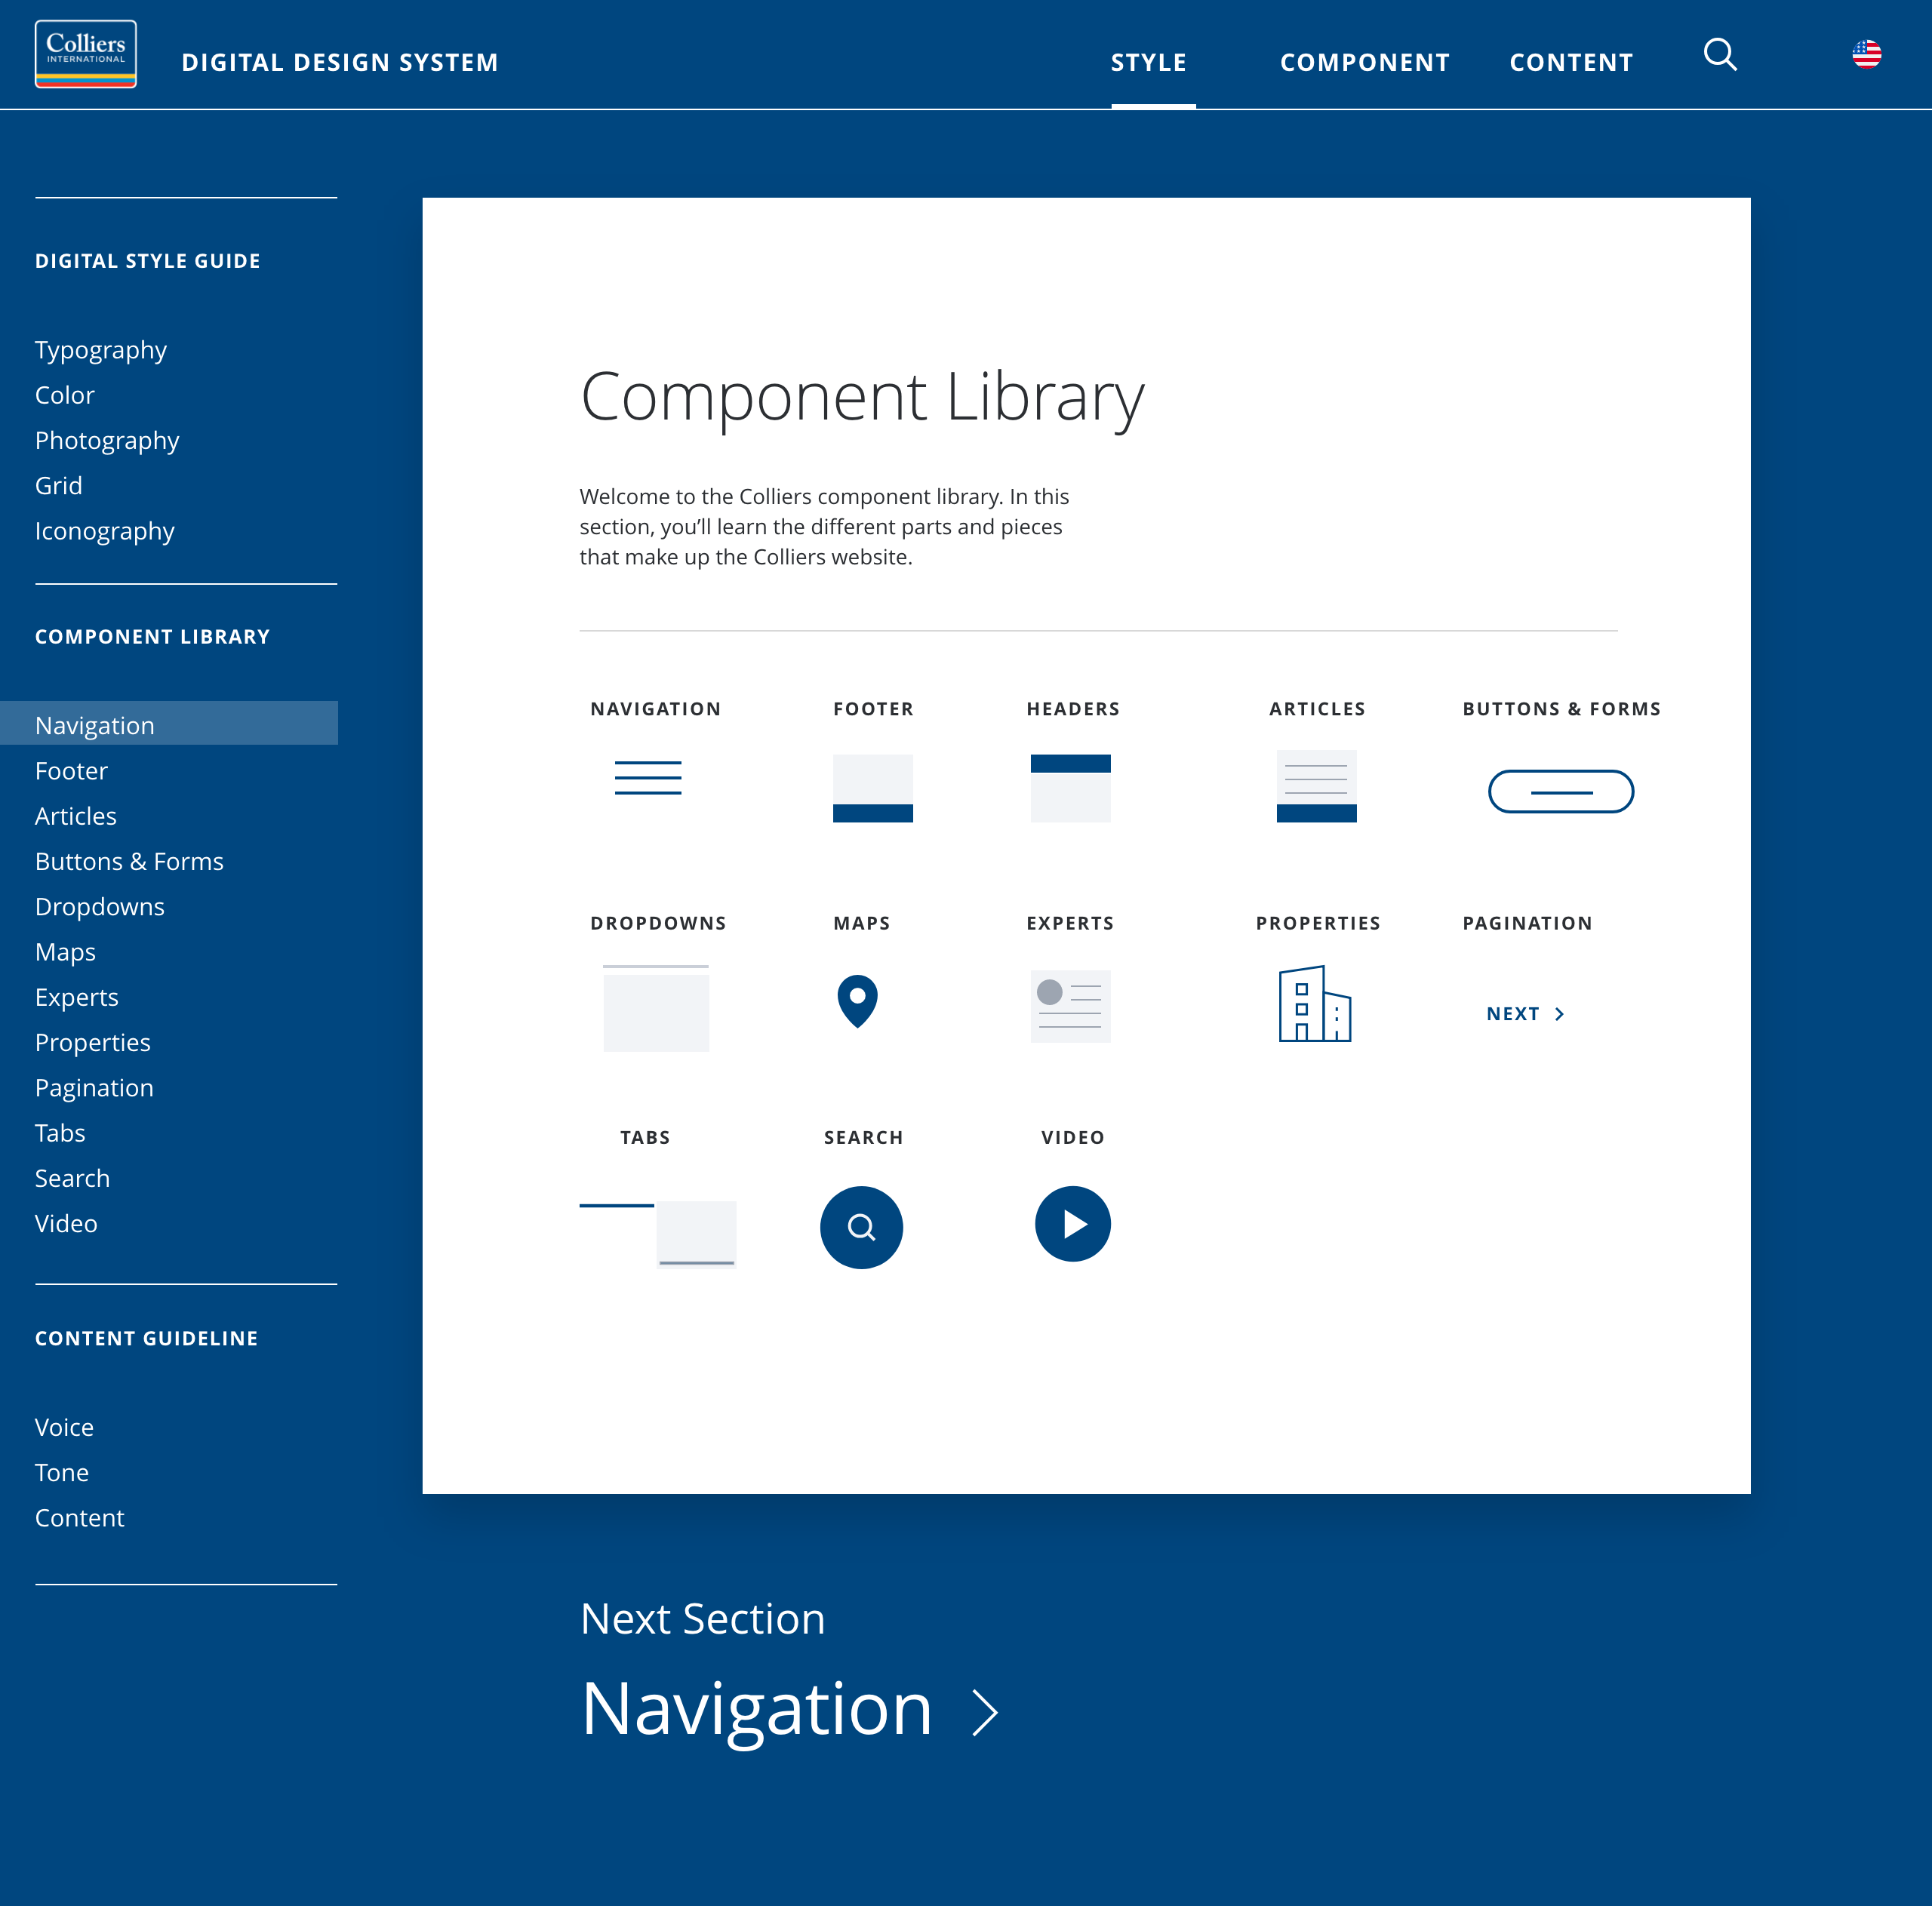Select Experts in the sidebar
The height and width of the screenshot is (1906, 1932).
coord(77,997)
